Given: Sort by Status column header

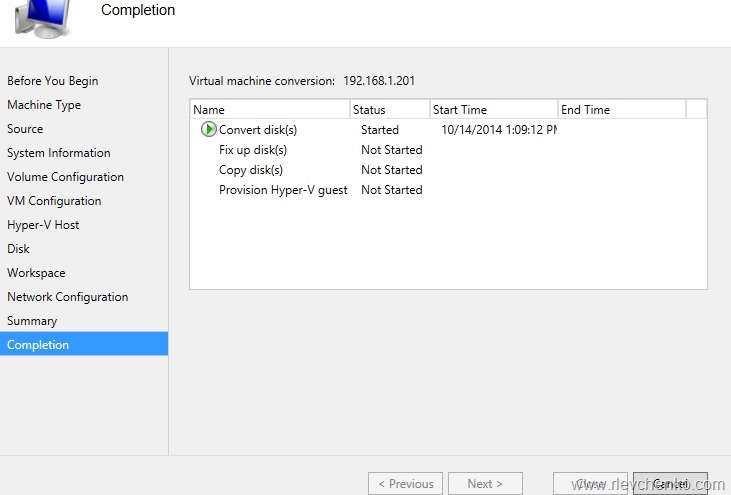Looking at the screenshot, I should click(389, 110).
